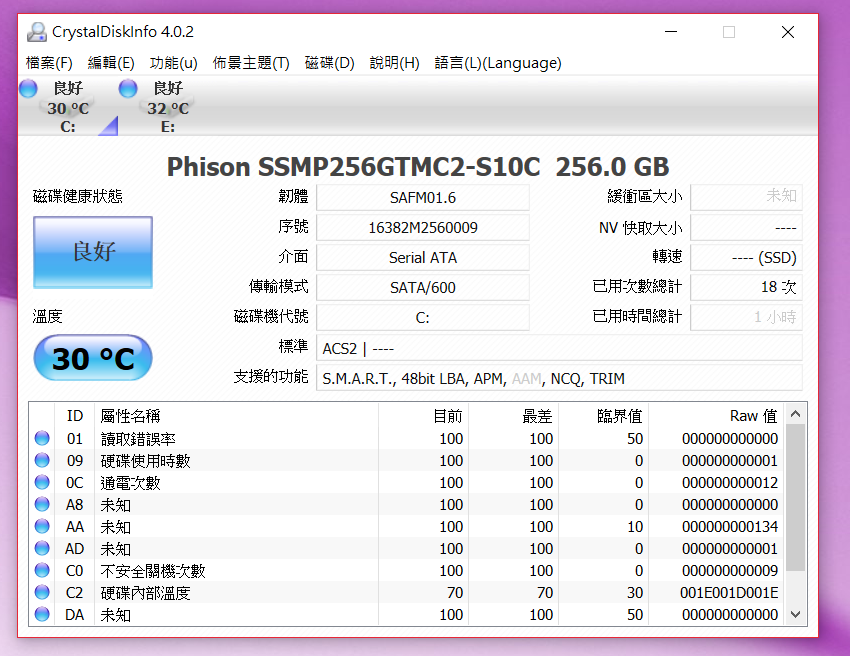Click the transfer mode field SATA/600
The width and height of the screenshot is (850, 656).
point(423,287)
